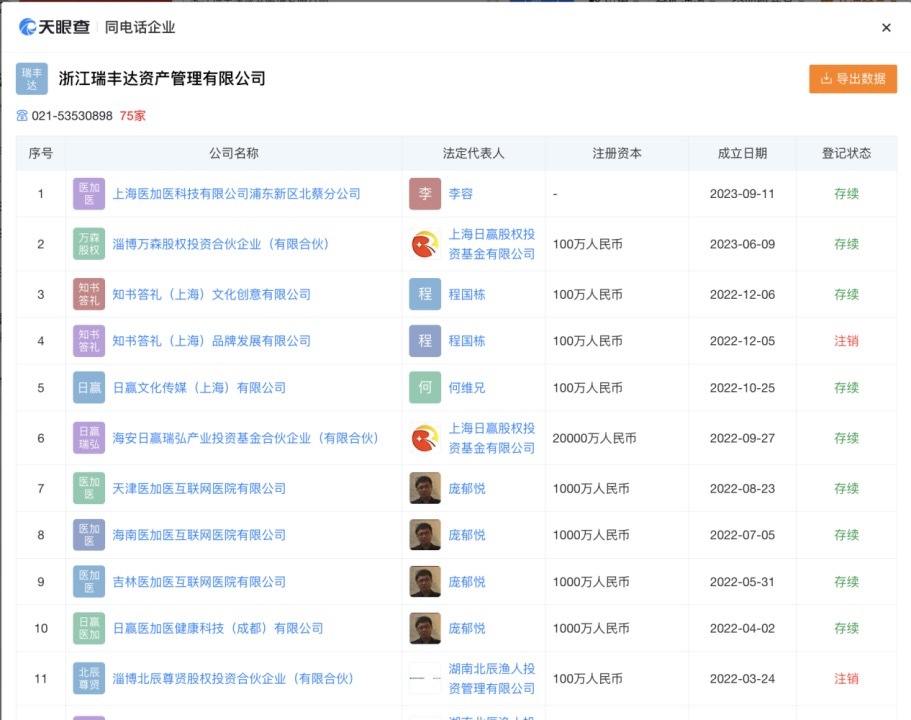911x720 pixels.
Task: Click the 医加医 logo beside 天津医加医
Action: coord(89,489)
